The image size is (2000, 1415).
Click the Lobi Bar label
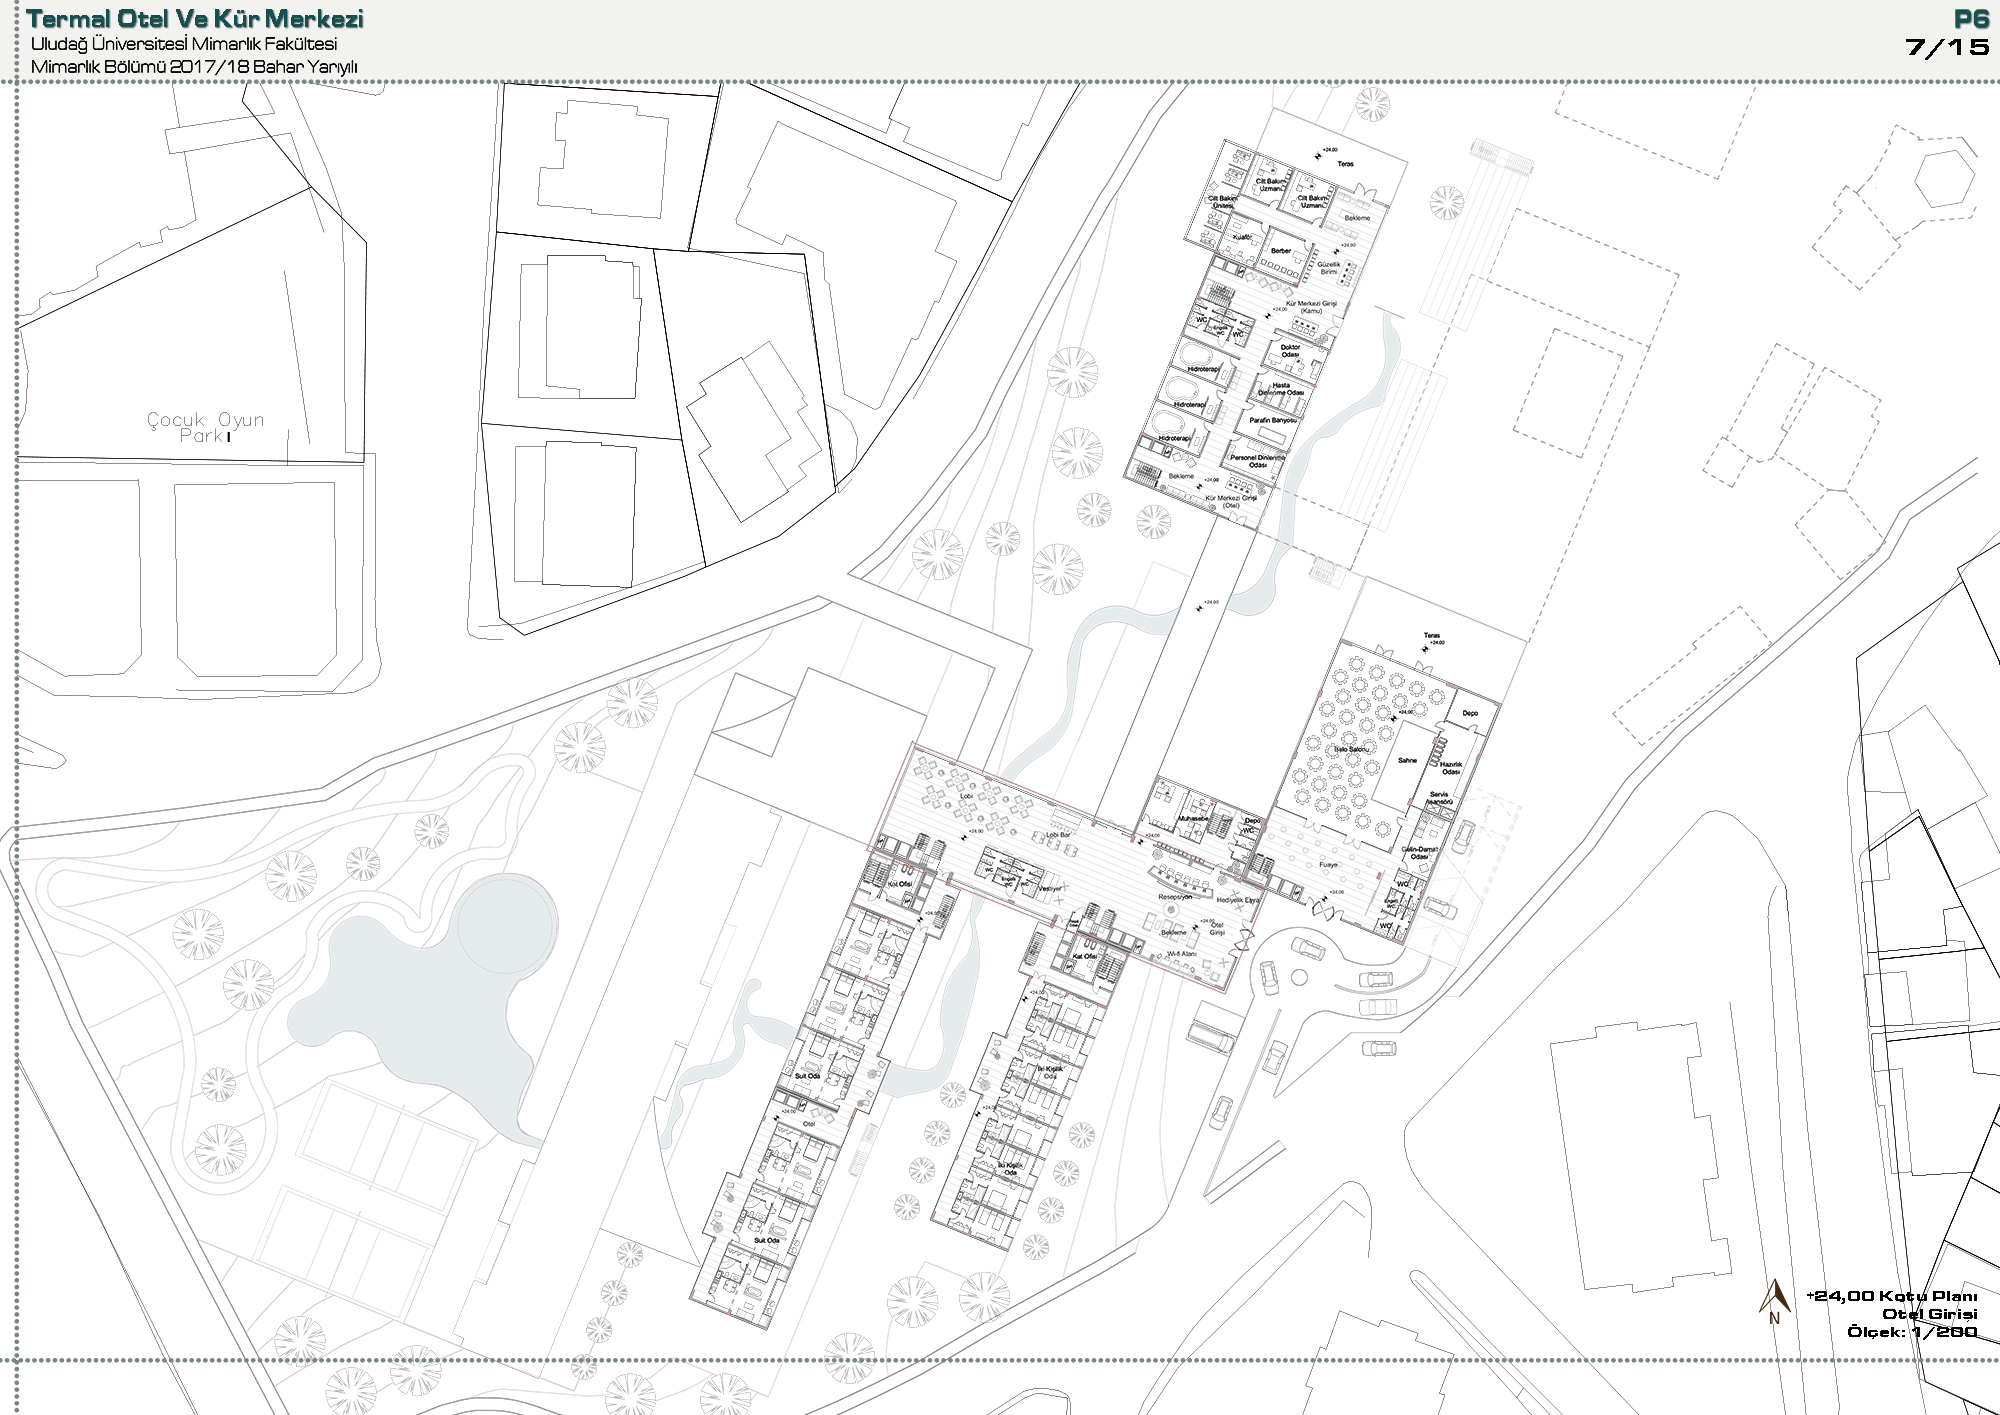tap(1058, 834)
